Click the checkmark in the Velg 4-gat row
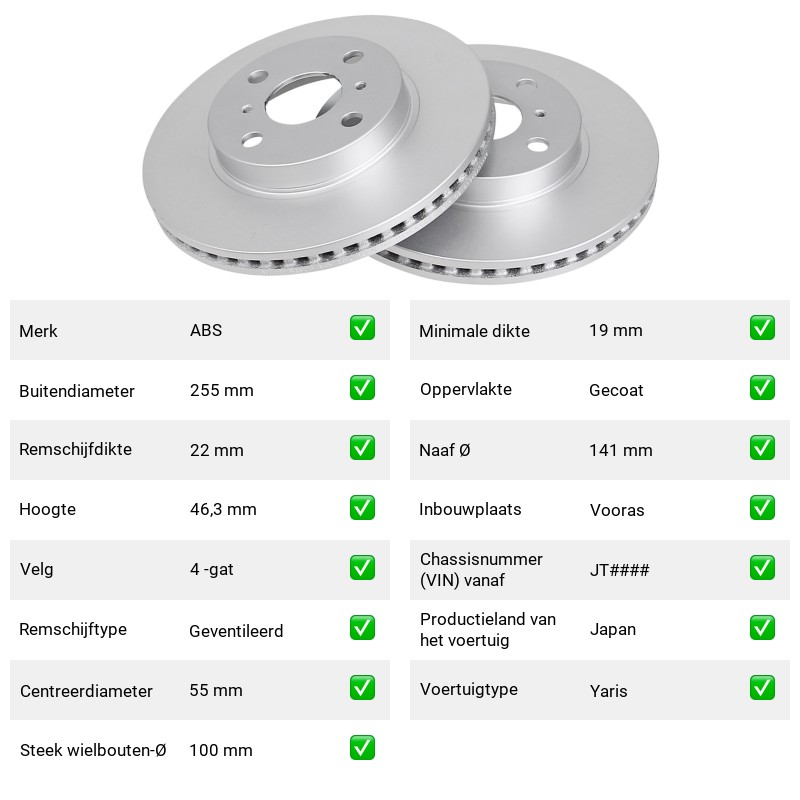 pyautogui.click(x=362, y=568)
